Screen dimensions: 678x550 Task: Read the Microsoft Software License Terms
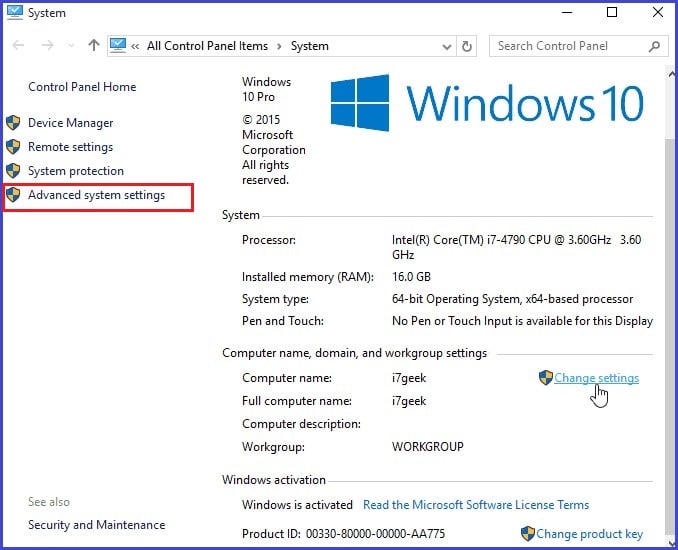click(476, 505)
